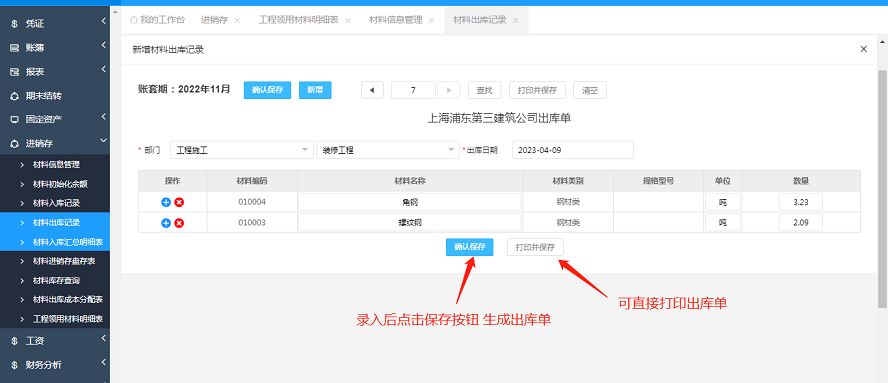Switch to 工程领用材料明细表 tab
Screen dimensions: 888x383
tap(299, 20)
